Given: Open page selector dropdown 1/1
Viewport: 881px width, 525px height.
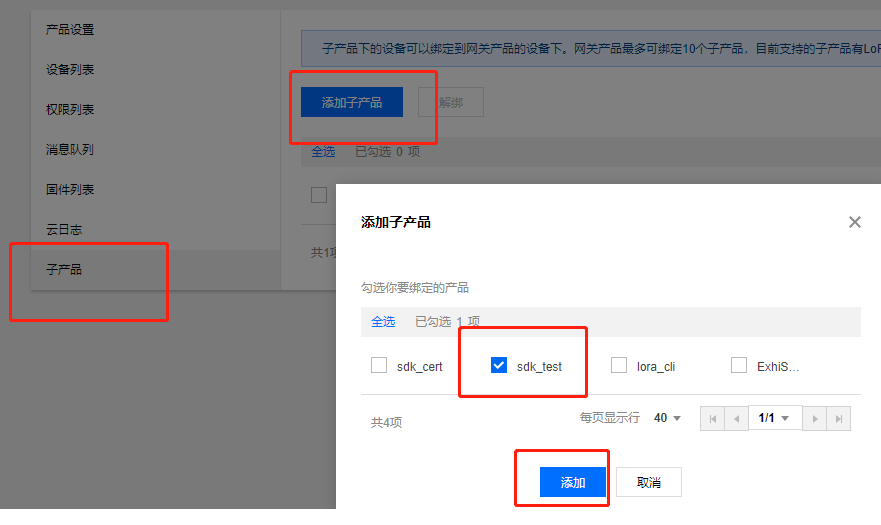Looking at the screenshot, I should pos(775,418).
